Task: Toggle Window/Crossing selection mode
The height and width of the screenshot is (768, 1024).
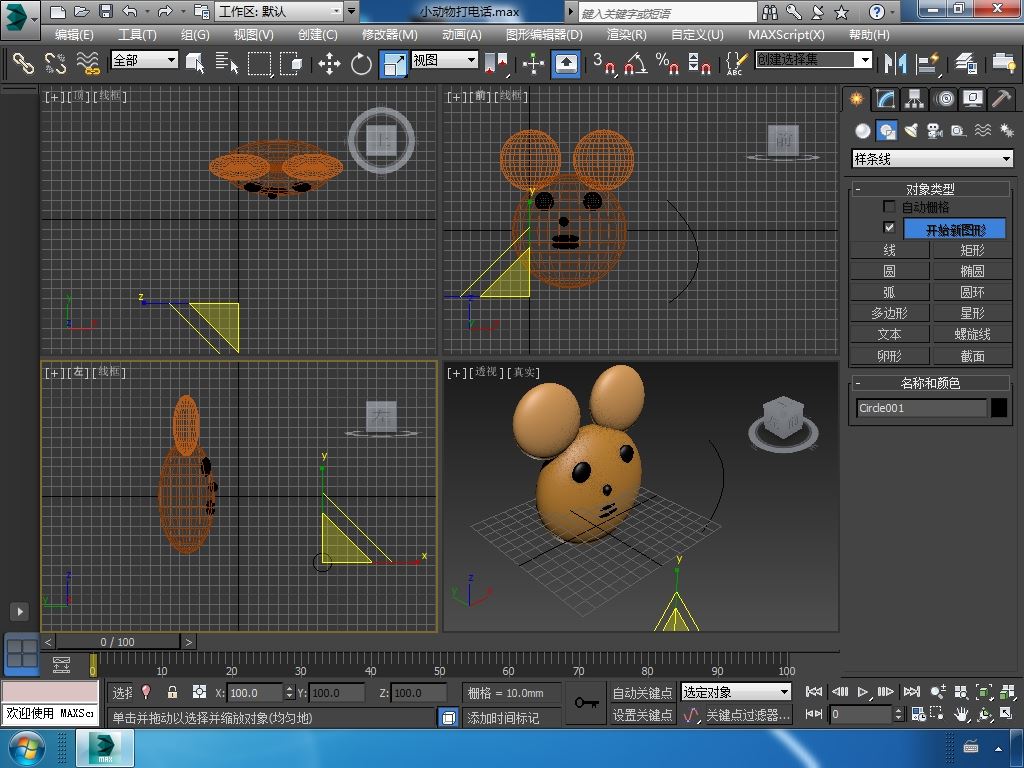Action: (x=291, y=63)
